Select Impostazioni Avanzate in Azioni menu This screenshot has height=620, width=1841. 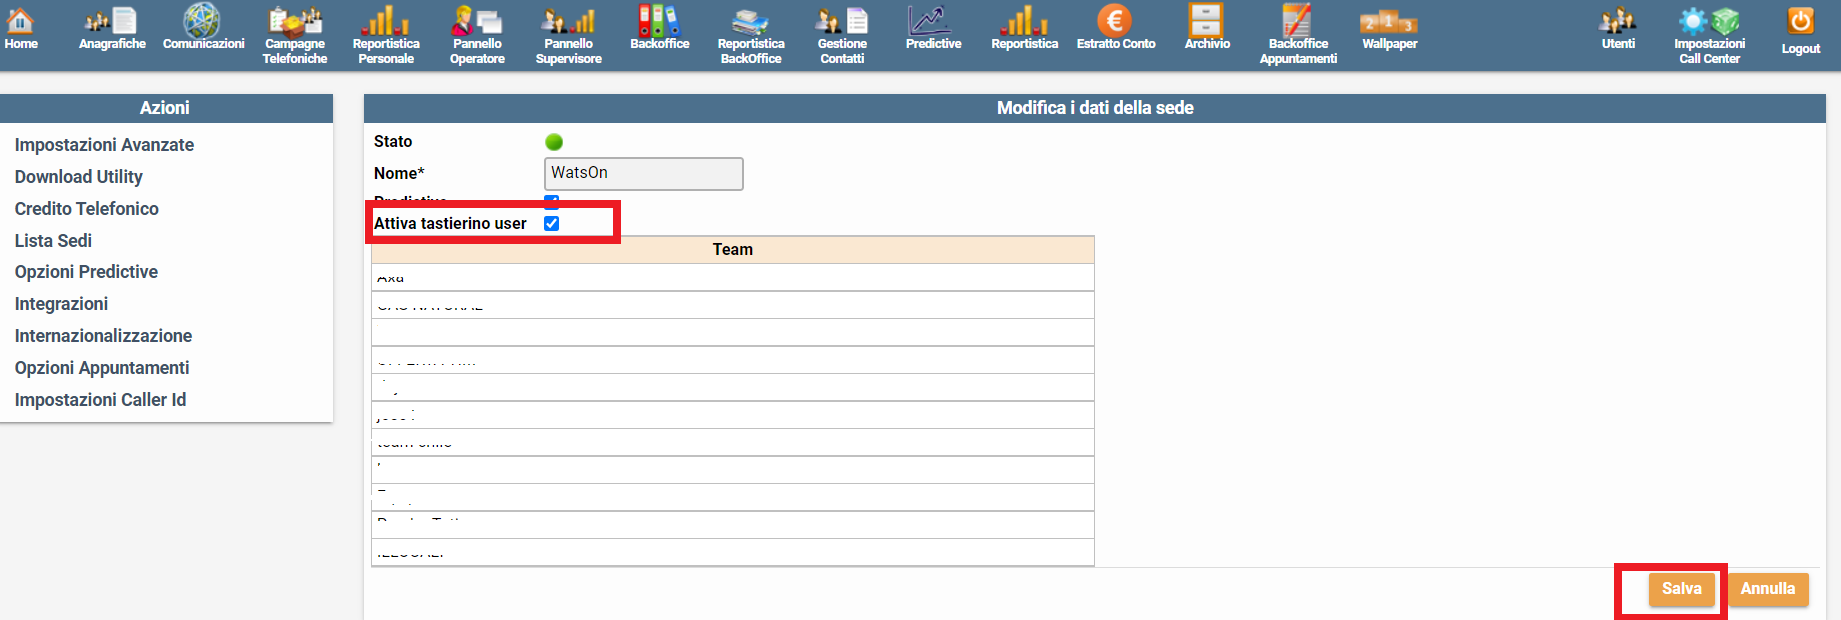[104, 145]
